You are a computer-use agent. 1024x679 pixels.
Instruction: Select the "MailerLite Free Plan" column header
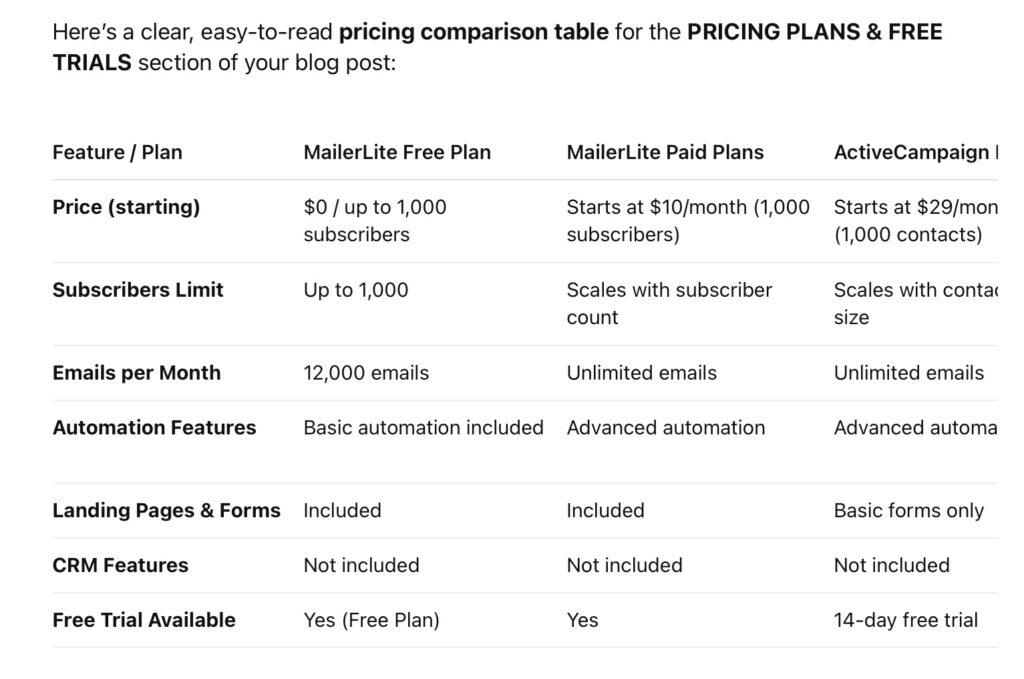397,153
